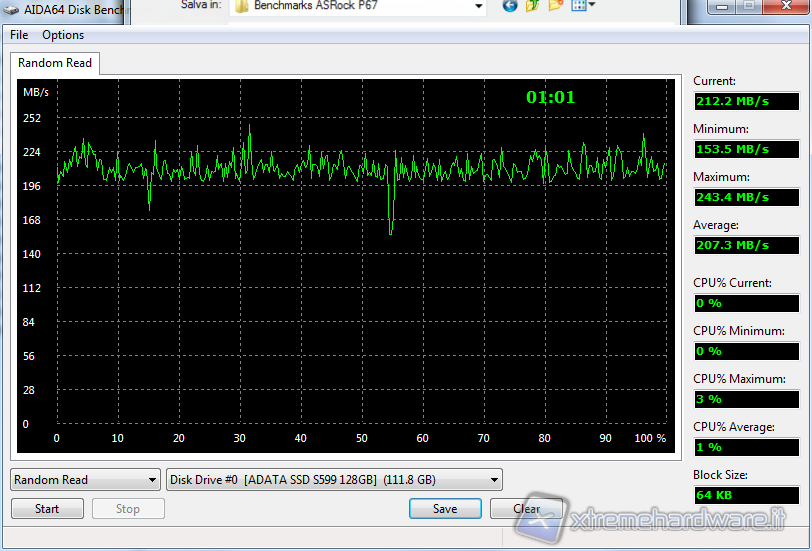The height and width of the screenshot is (551, 812).
Task: Click the Block Size 64 KB field
Action: point(746,495)
